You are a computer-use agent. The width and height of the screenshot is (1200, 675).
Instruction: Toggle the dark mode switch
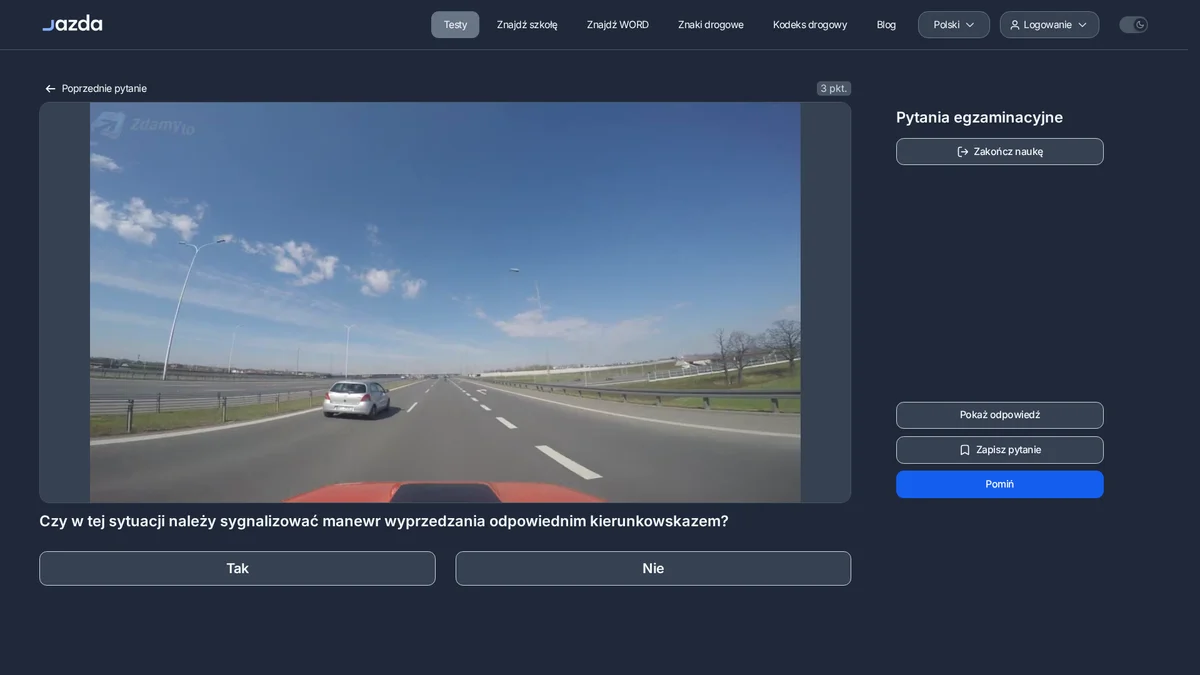coord(1133,25)
